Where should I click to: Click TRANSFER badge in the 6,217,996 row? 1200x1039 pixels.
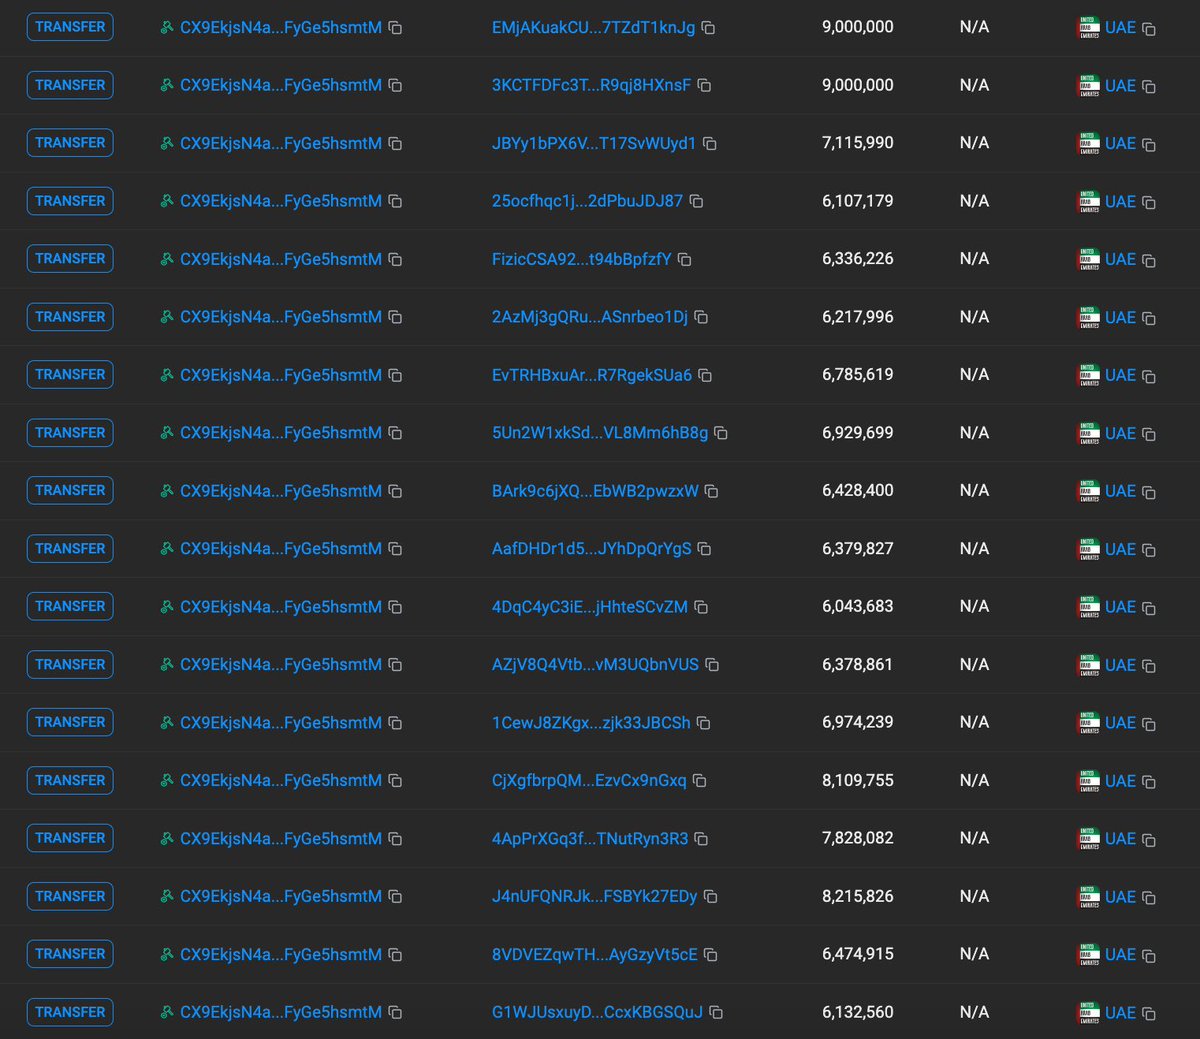70,317
